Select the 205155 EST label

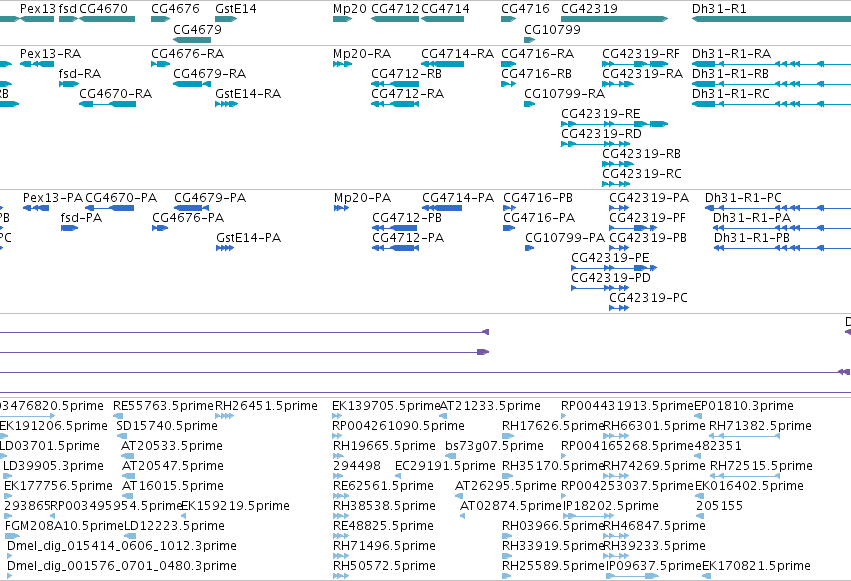pyautogui.click(x=719, y=506)
